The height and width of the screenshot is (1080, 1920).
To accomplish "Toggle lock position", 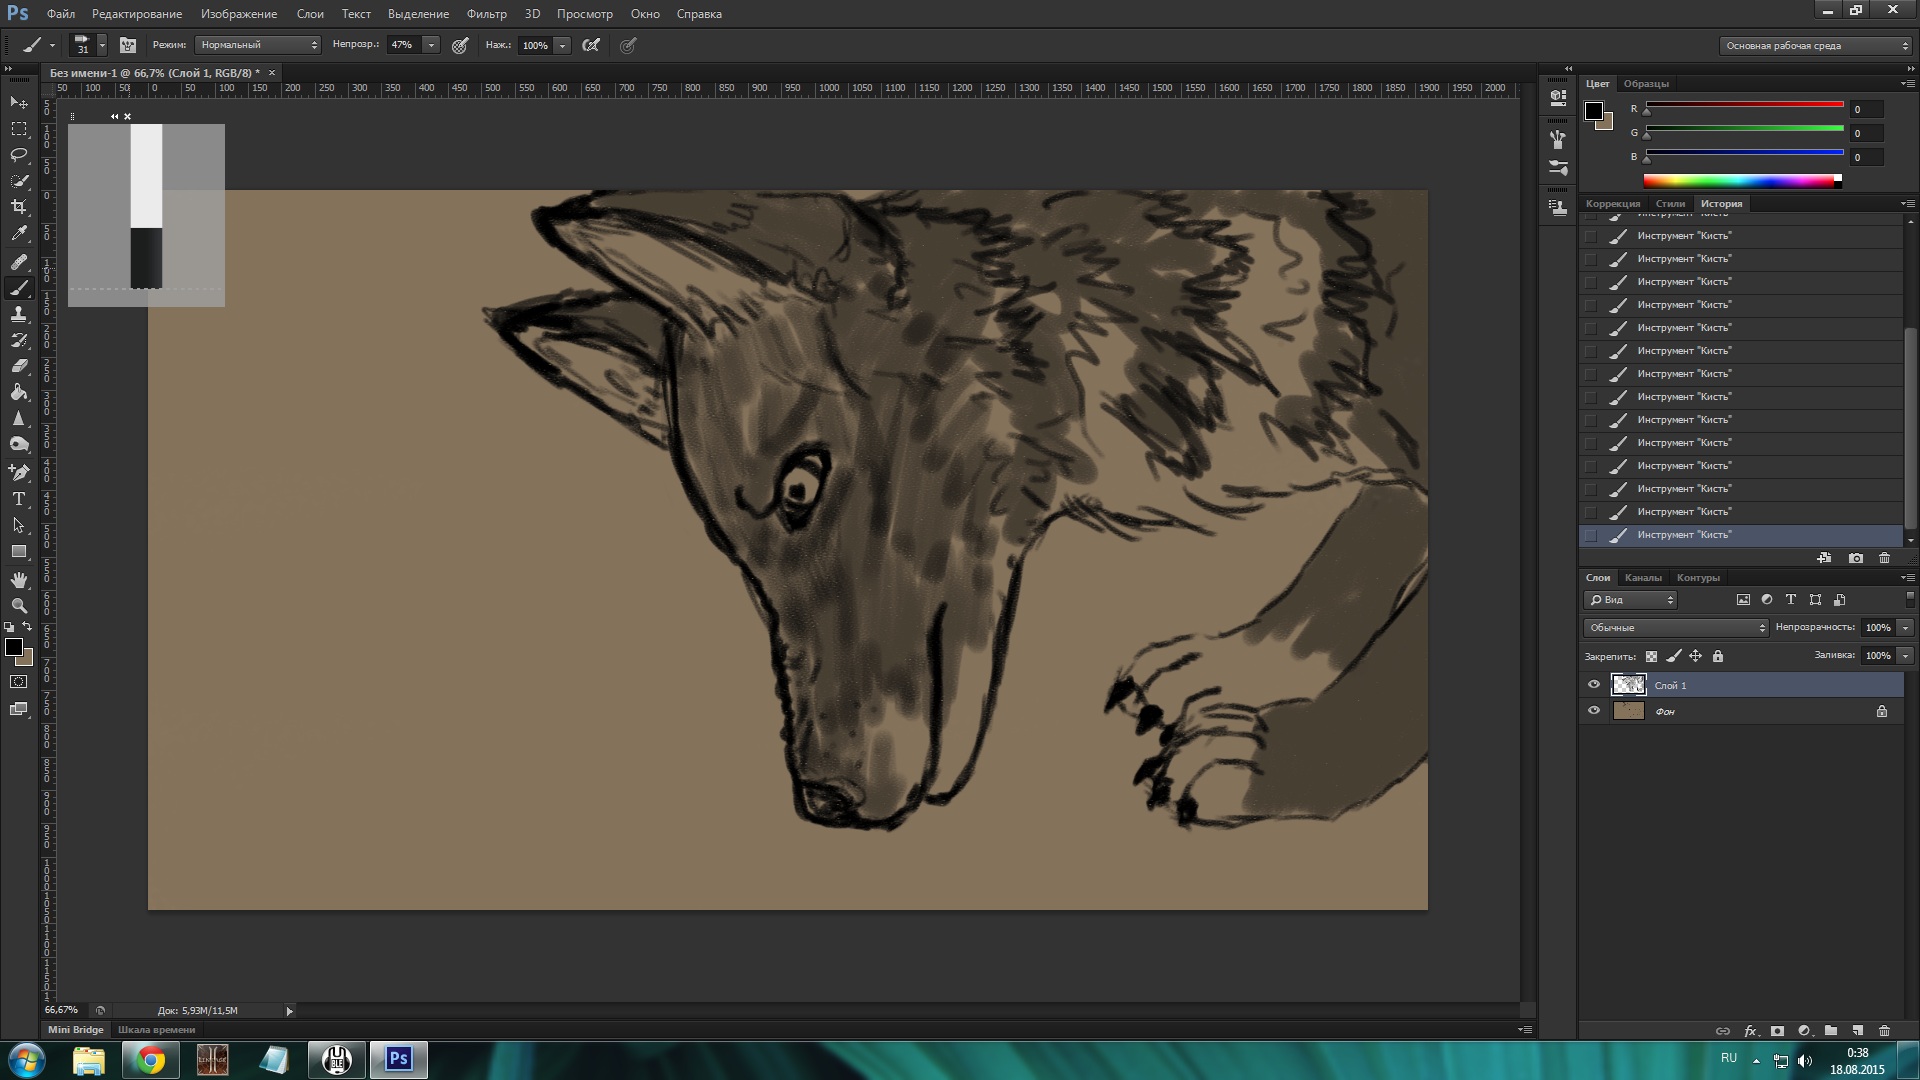I will [1695, 656].
